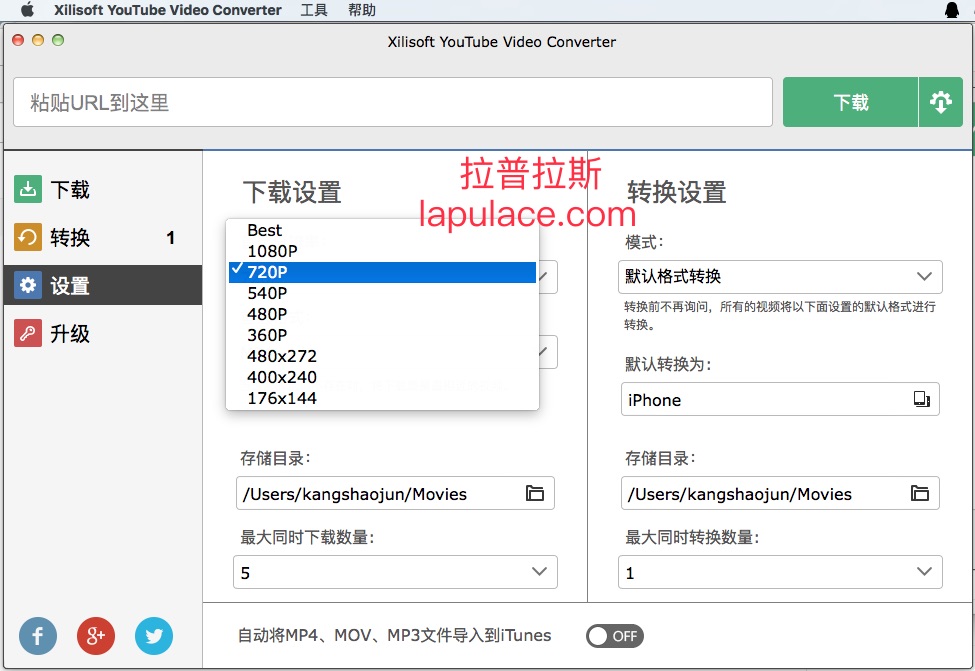Click the device profile icon in iPhone field
Screen dimensions: 975x671
point(922,399)
